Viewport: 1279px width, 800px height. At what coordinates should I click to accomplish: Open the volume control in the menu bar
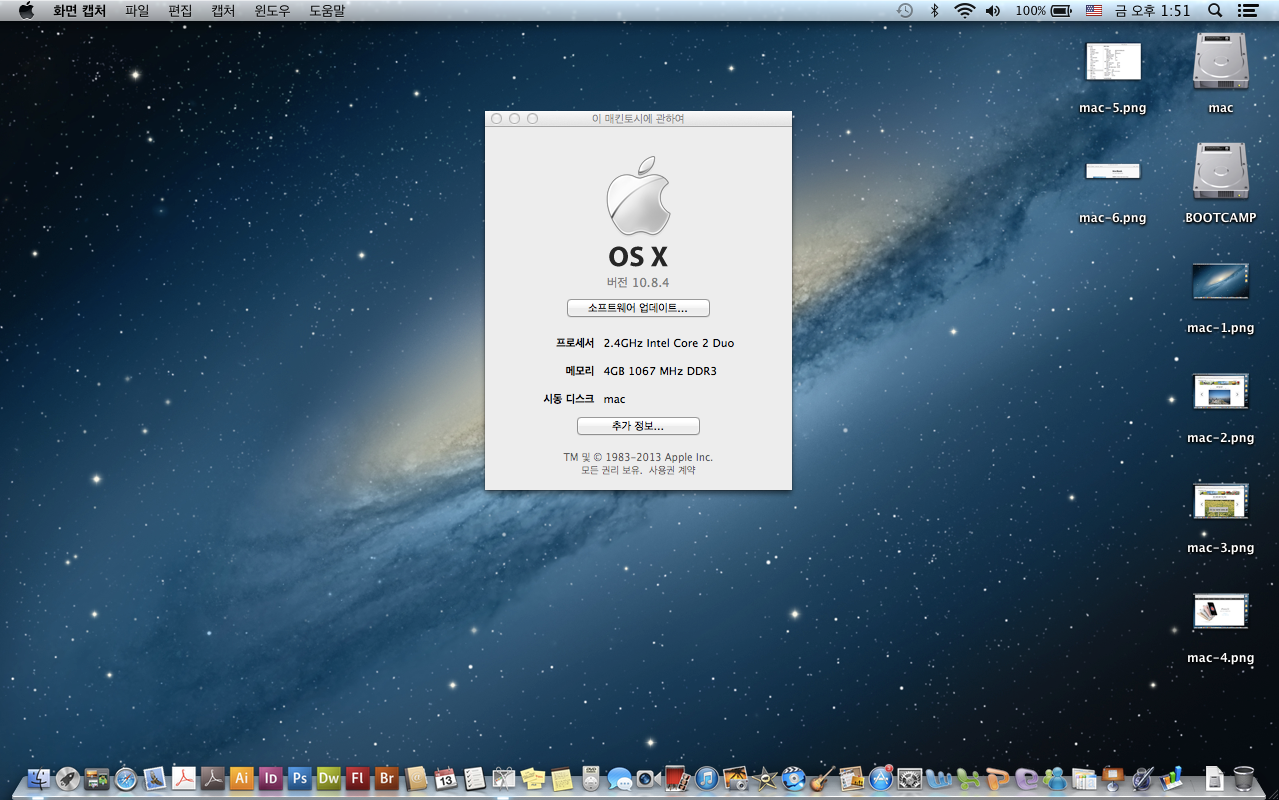(x=992, y=10)
